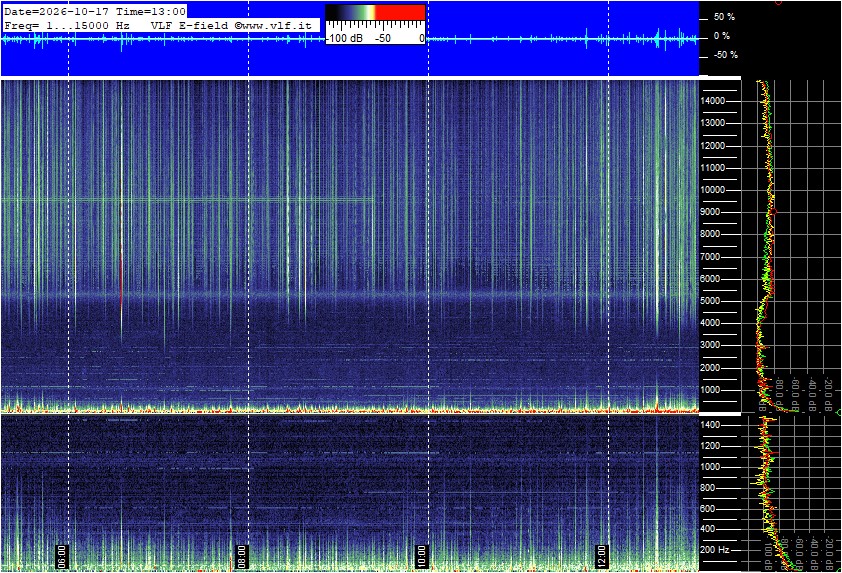Click the Date=2026-10-17 Time=13:00 header text
This screenshot has width=842, height=573.
[95, 11]
